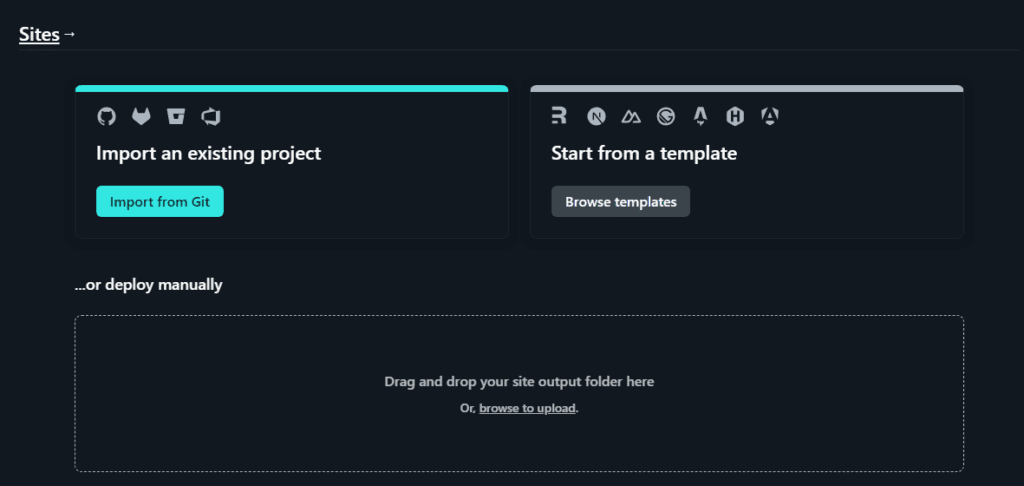Viewport: 1024px width, 486px height.
Task: Click the Next.js 'N' circle icon
Action: 596,117
